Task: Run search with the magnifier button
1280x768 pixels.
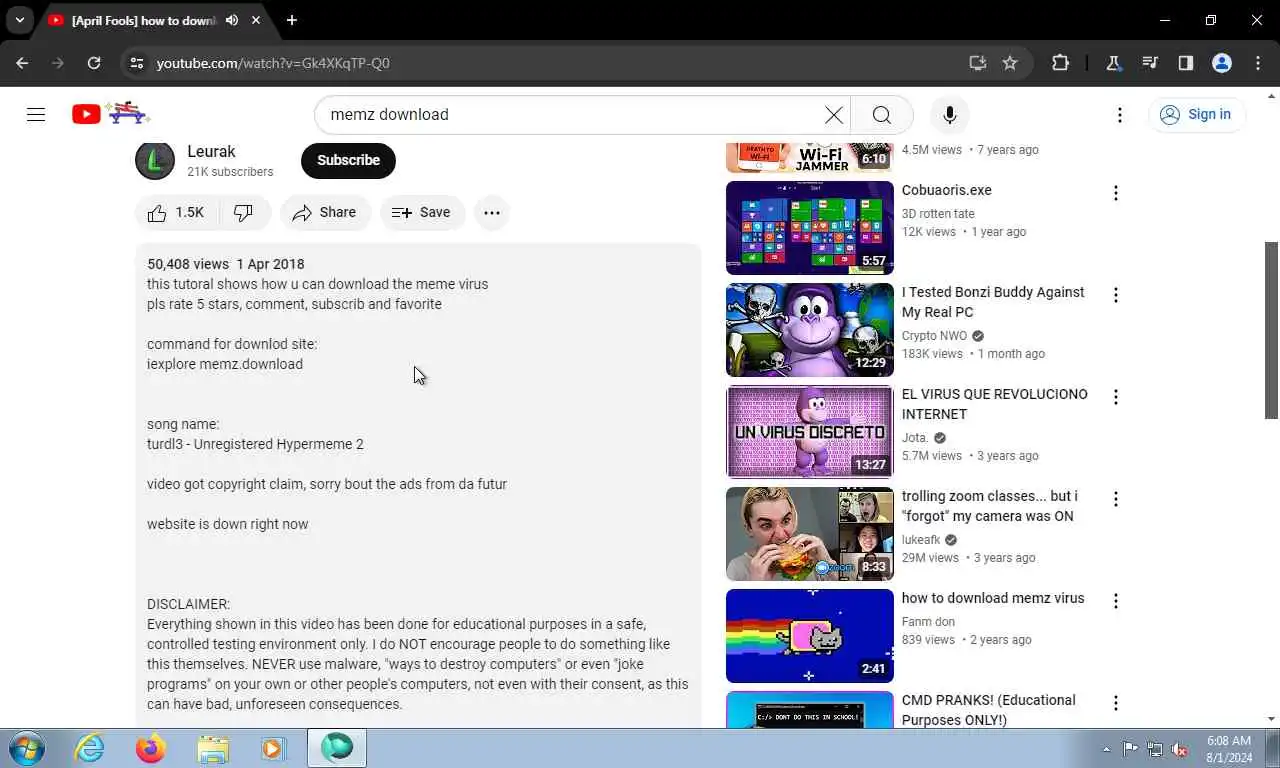Action: pyautogui.click(x=881, y=114)
